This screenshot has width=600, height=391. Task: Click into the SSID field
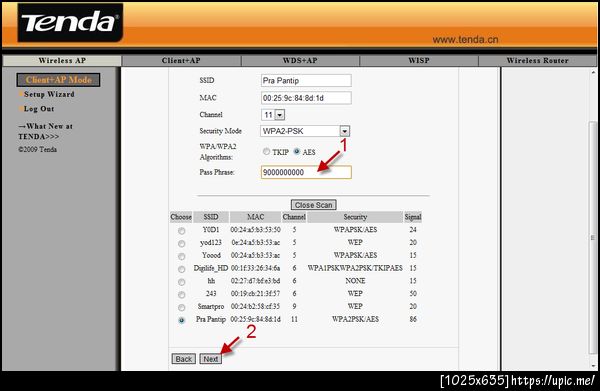tap(306, 80)
